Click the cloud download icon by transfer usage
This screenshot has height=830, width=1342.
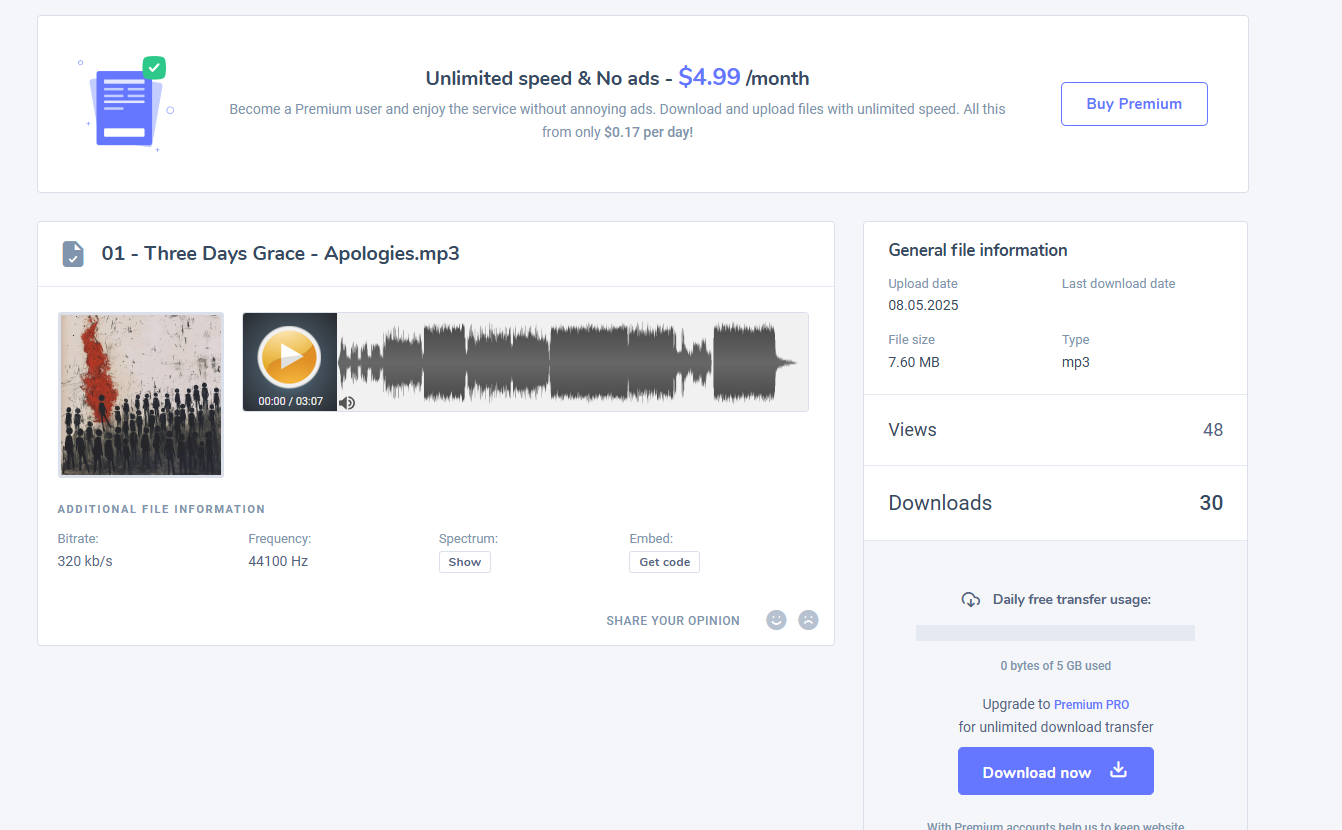point(971,600)
